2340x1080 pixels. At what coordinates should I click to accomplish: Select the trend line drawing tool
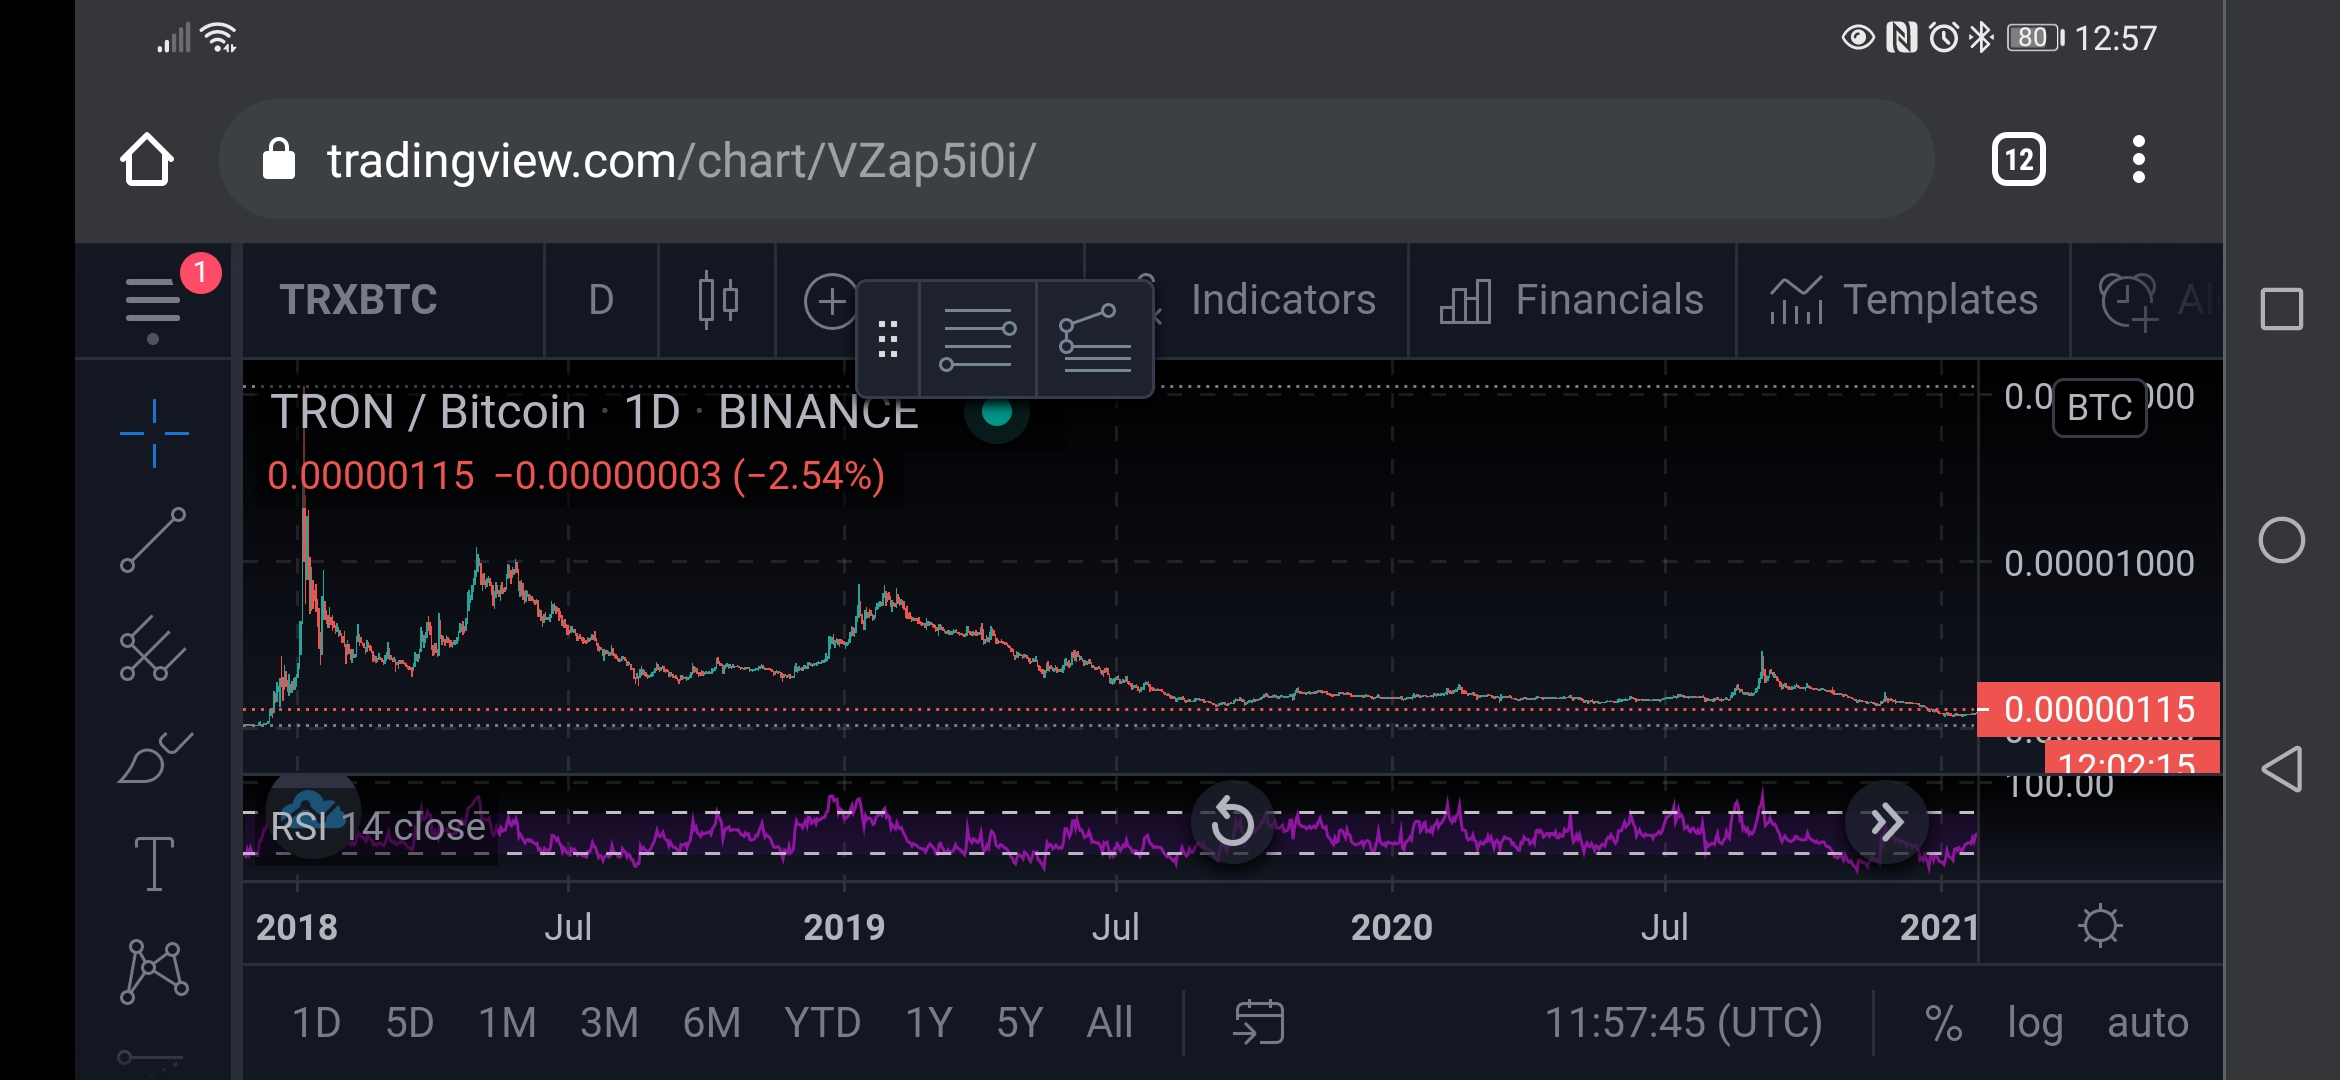pos(153,540)
